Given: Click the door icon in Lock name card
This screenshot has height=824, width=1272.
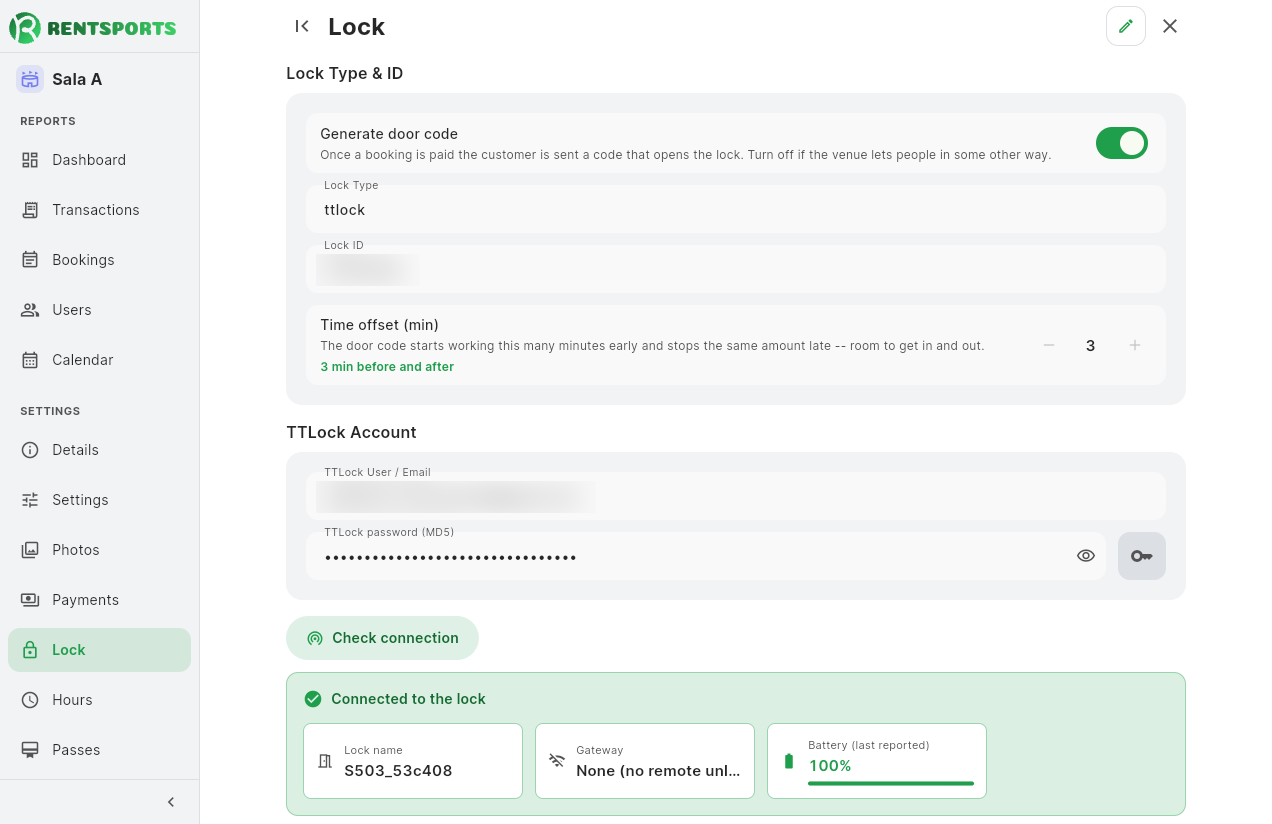Looking at the screenshot, I should pos(325,761).
